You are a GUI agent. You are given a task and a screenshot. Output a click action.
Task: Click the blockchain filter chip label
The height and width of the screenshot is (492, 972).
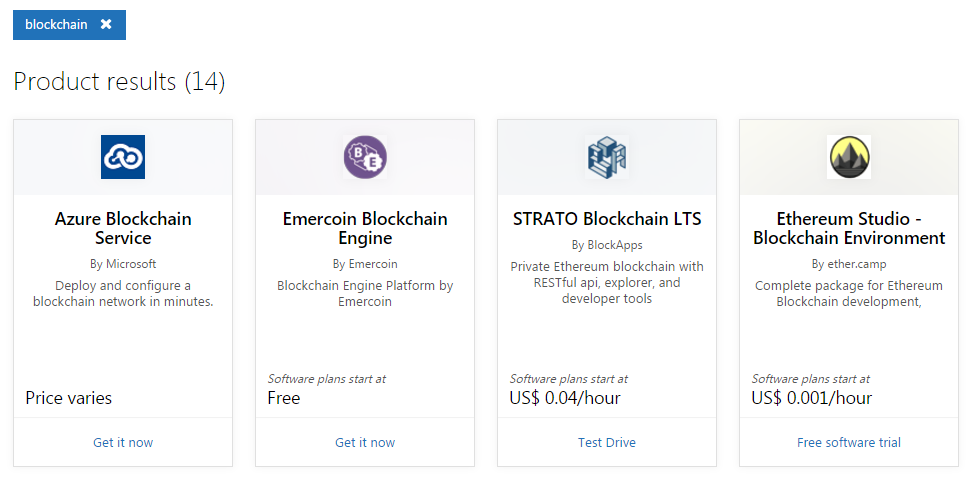tap(56, 25)
